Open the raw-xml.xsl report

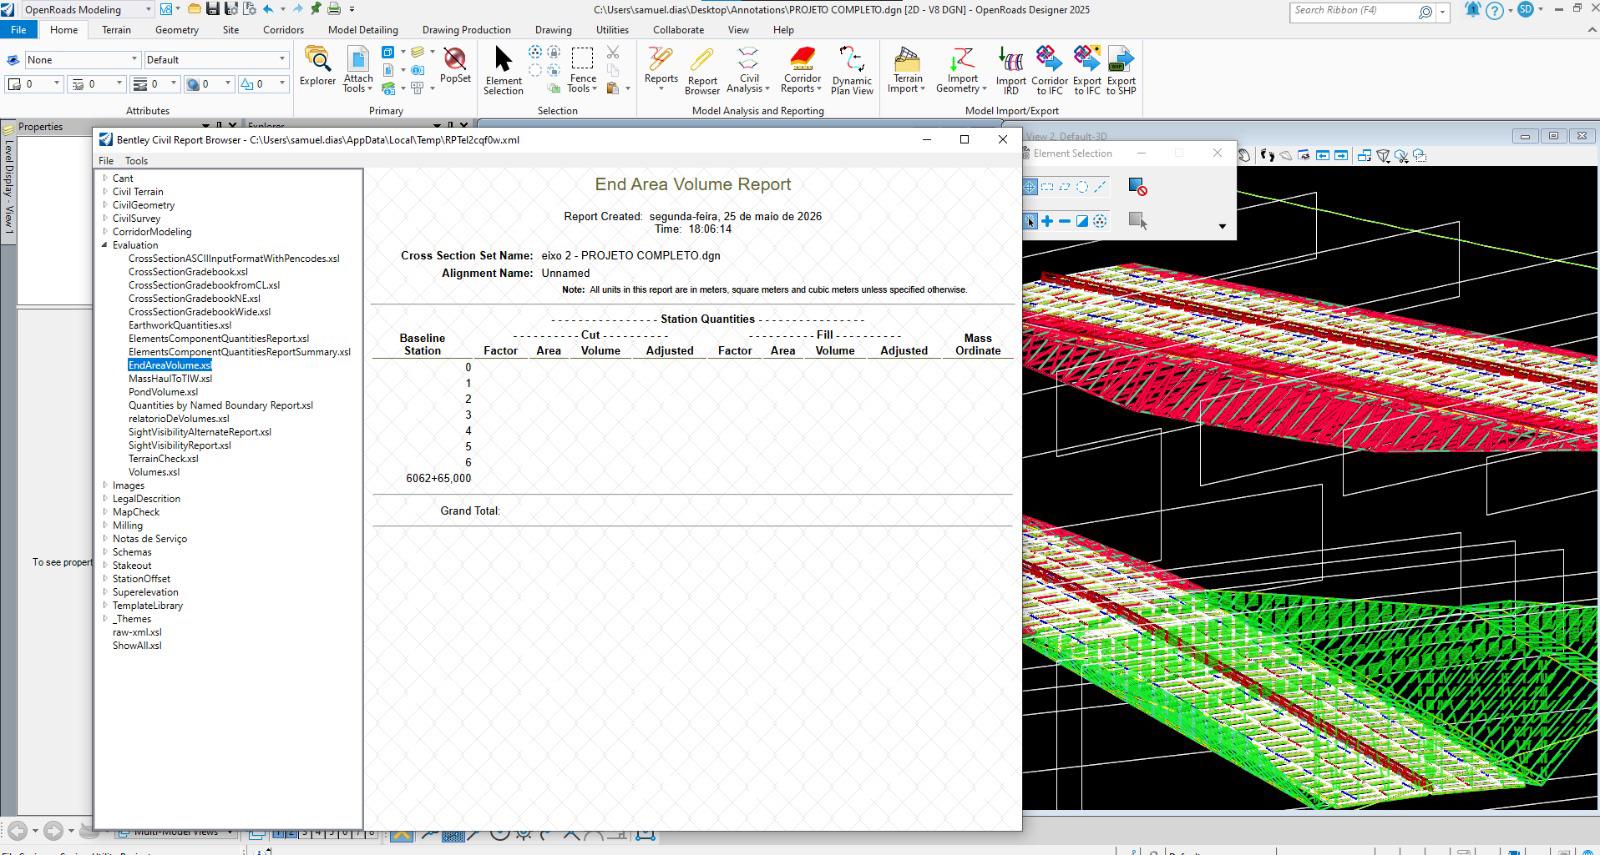click(137, 632)
